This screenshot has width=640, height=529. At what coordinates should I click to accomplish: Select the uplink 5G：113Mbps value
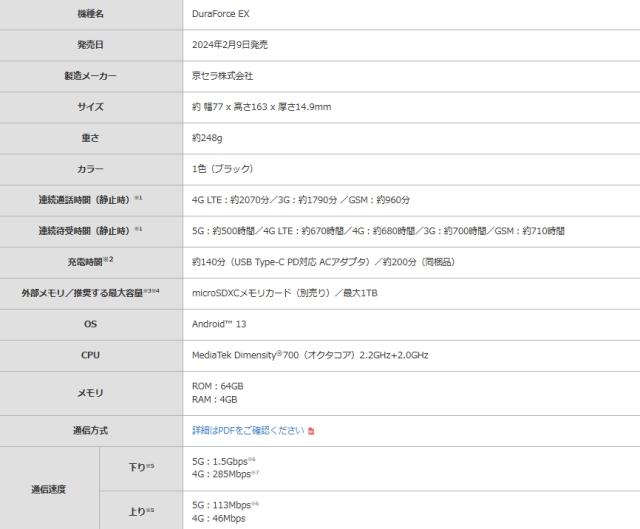[225, 505]
